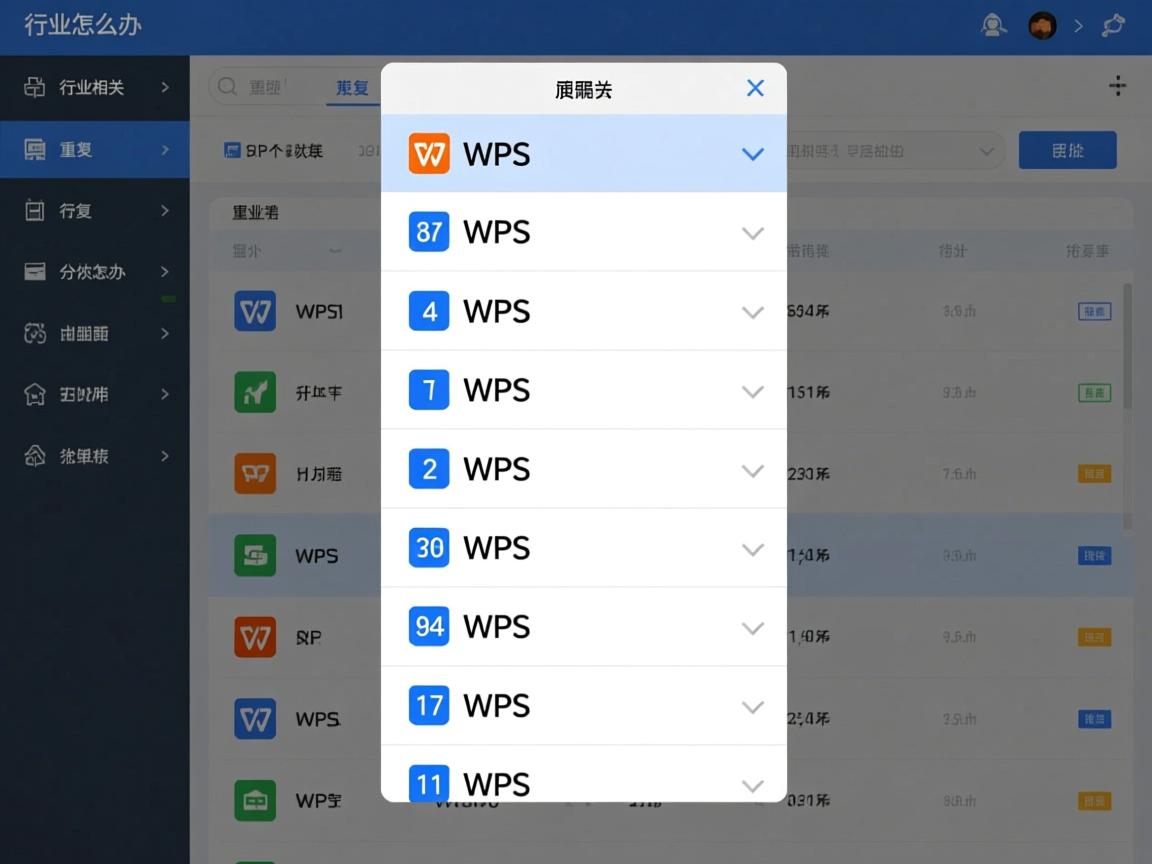
Task: Collapse the highlighted WPS entry chevron
Action: [x=752, y=154]
